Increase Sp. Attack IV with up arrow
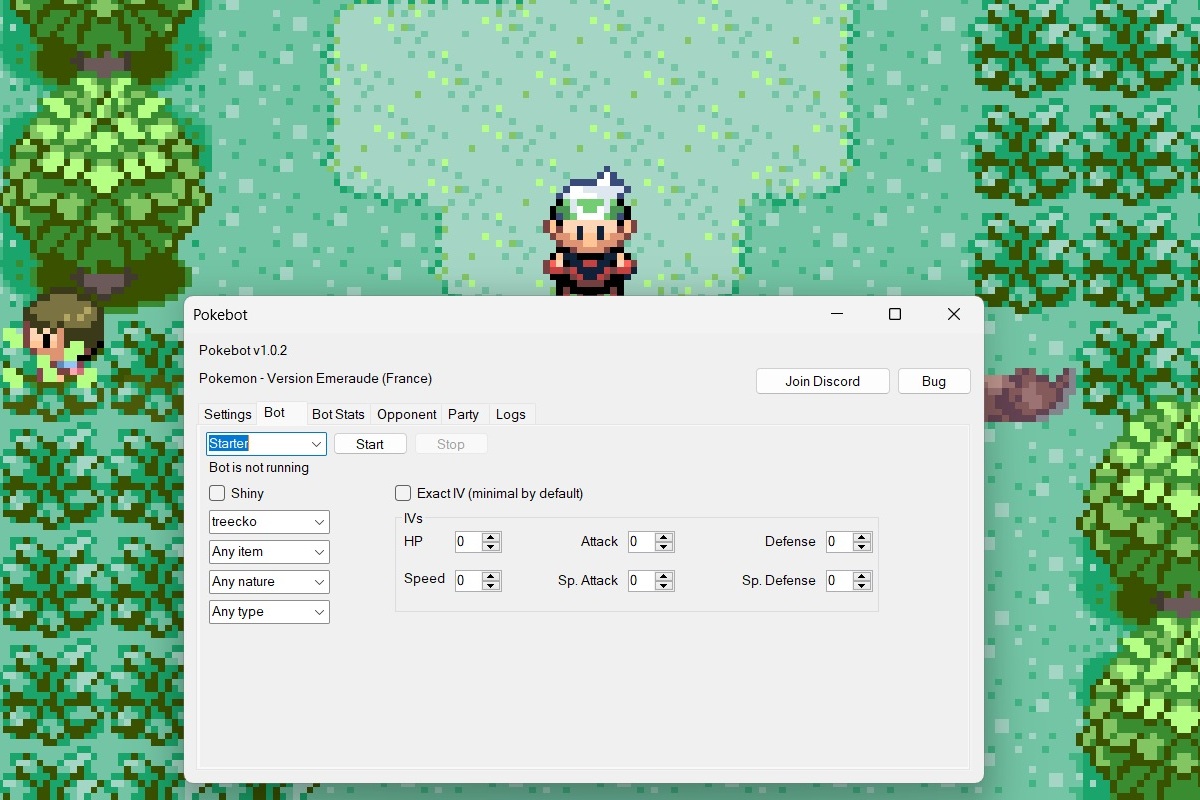This screenshot has height=800, width=1200. click(x=664, y=575)
